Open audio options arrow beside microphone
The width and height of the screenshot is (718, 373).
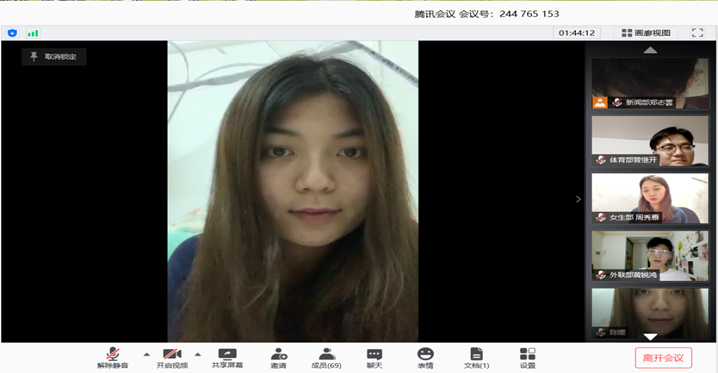tap(147, 354)
